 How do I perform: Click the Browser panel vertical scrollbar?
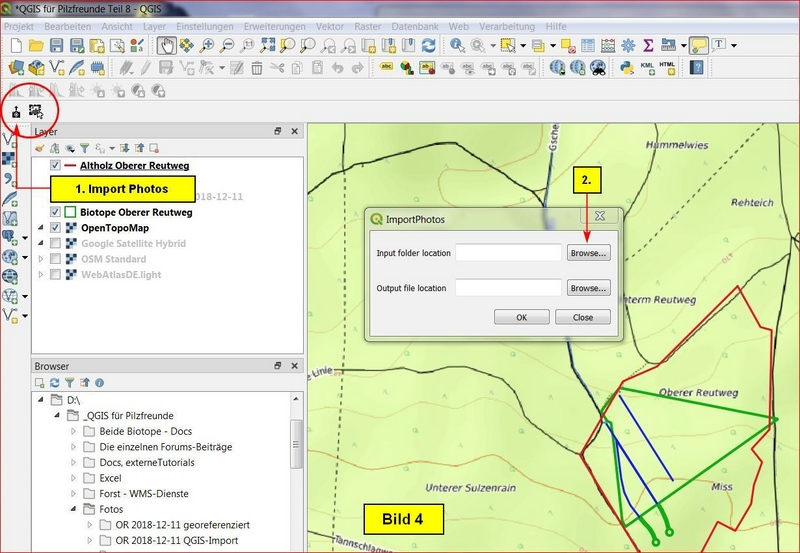tap(296, 444)
